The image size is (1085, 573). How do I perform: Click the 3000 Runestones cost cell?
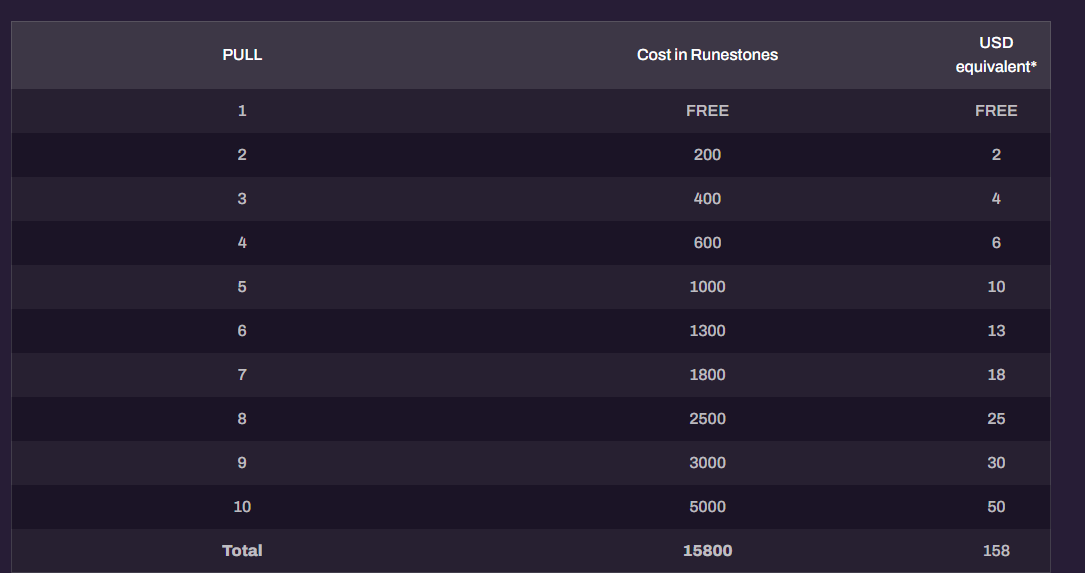click(707, 463)
